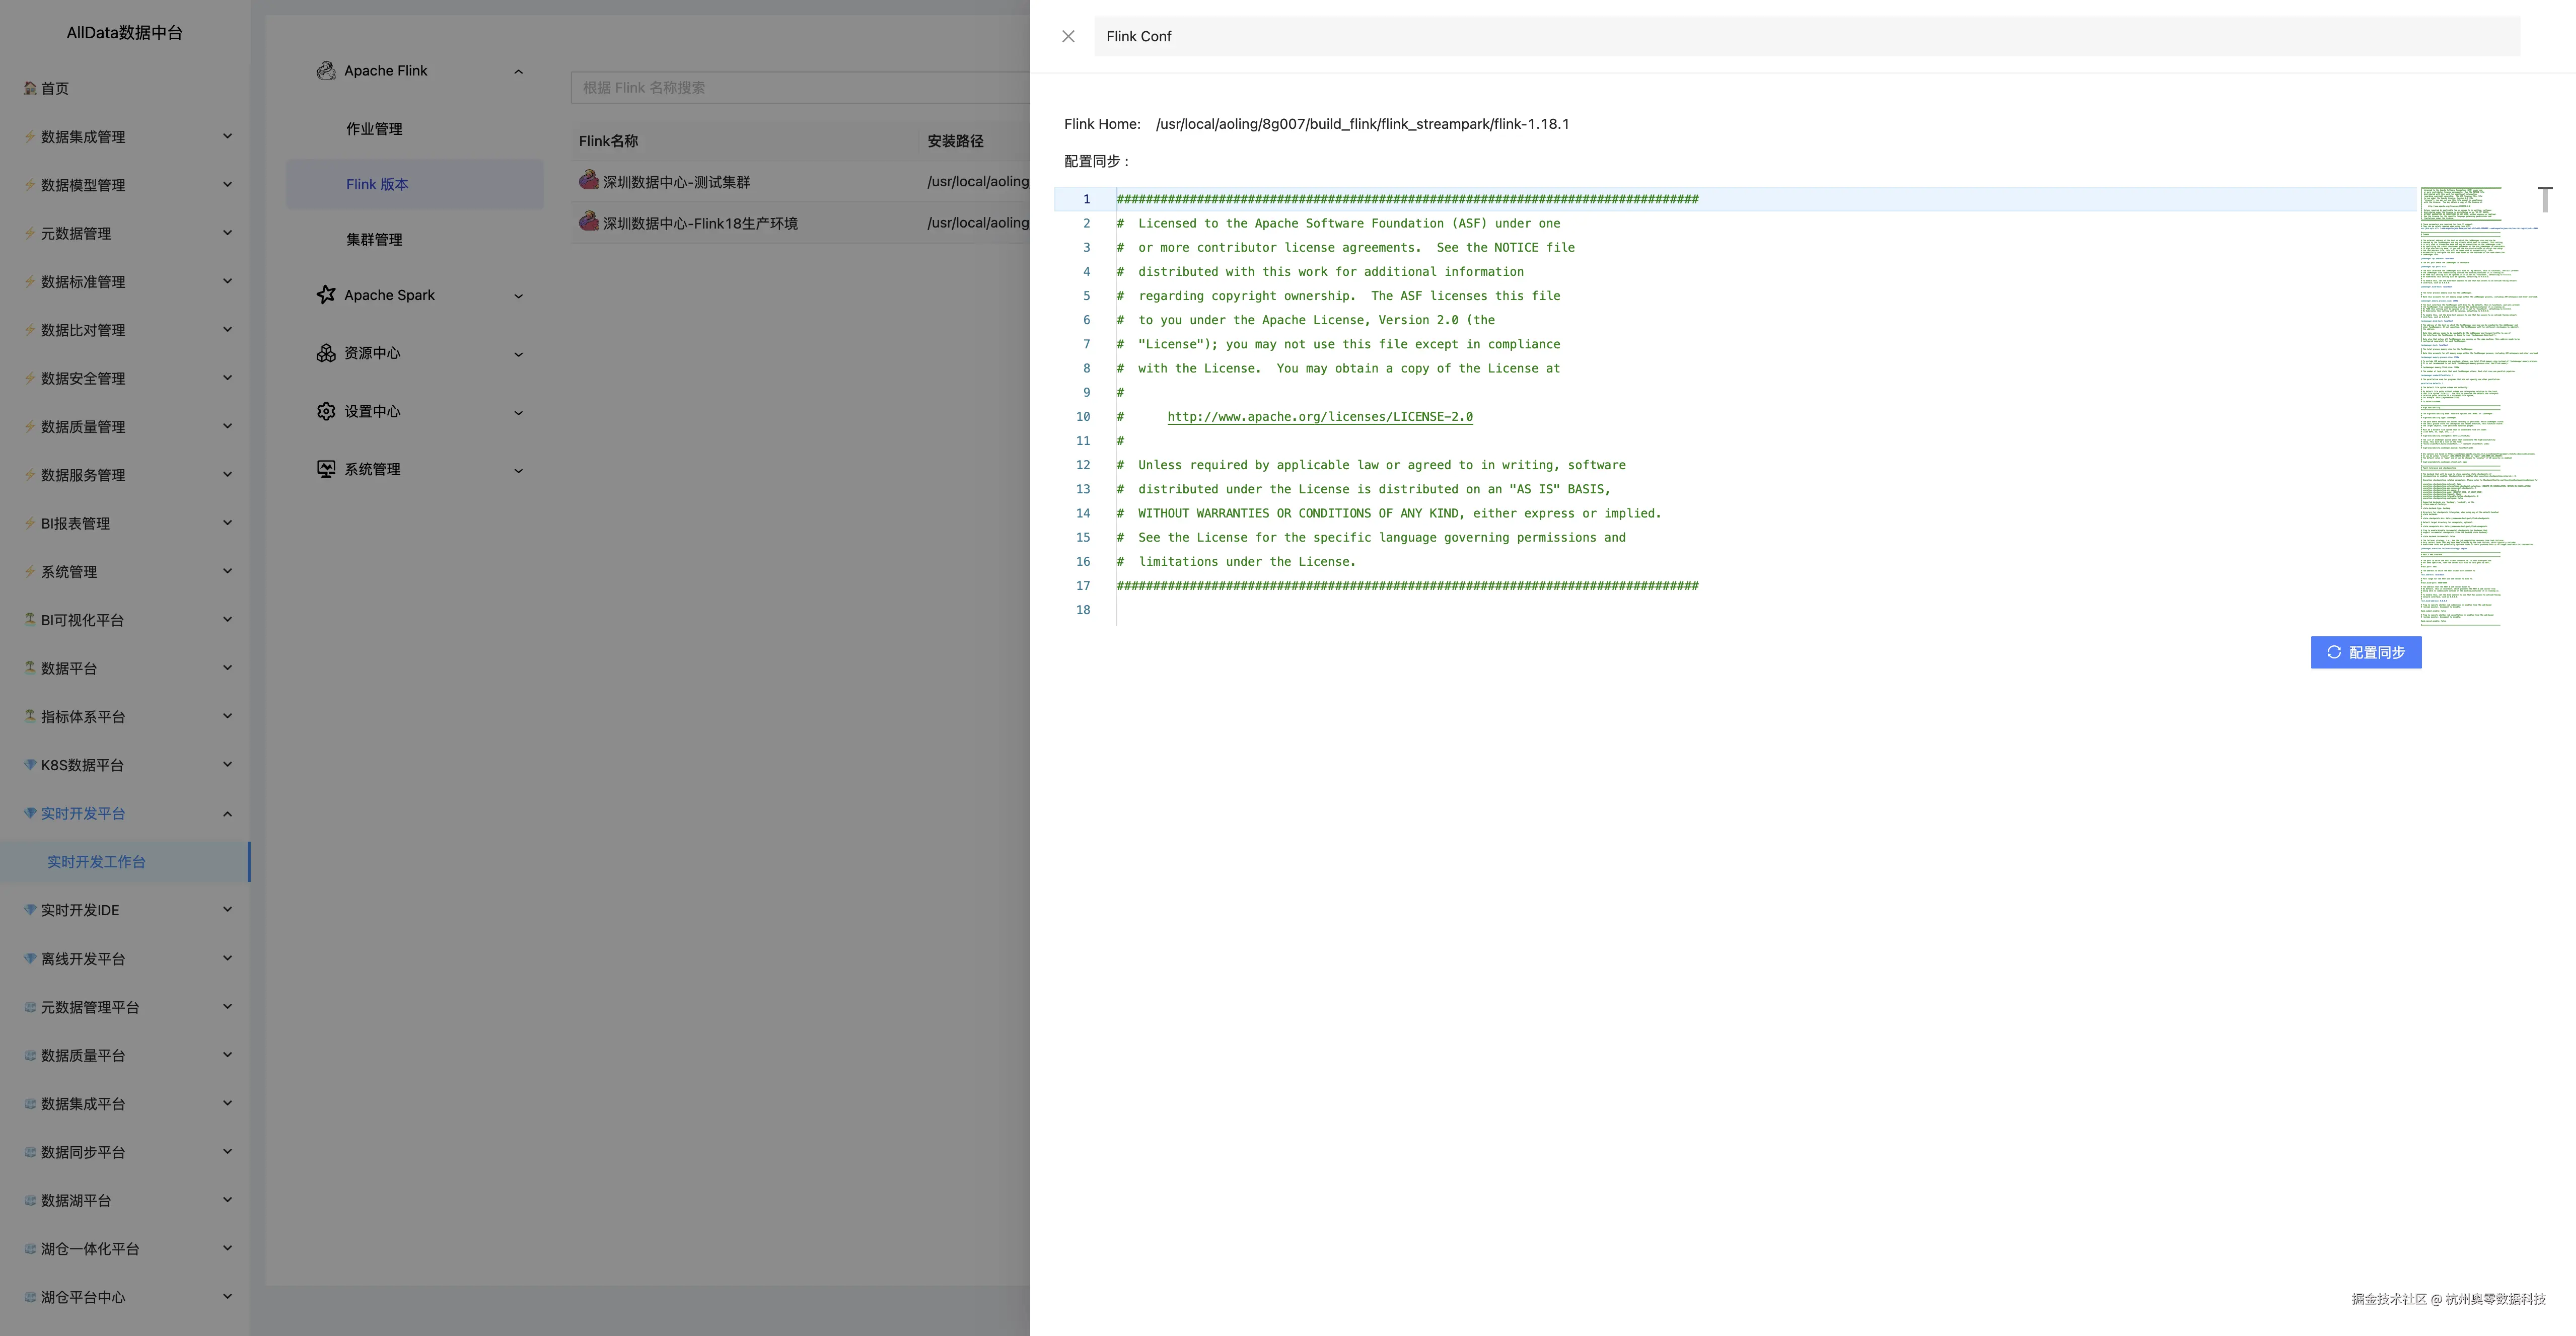Open the 实时开发工作台 sidebar entry
The image size is (2576, 1336).
coord(96,862)
